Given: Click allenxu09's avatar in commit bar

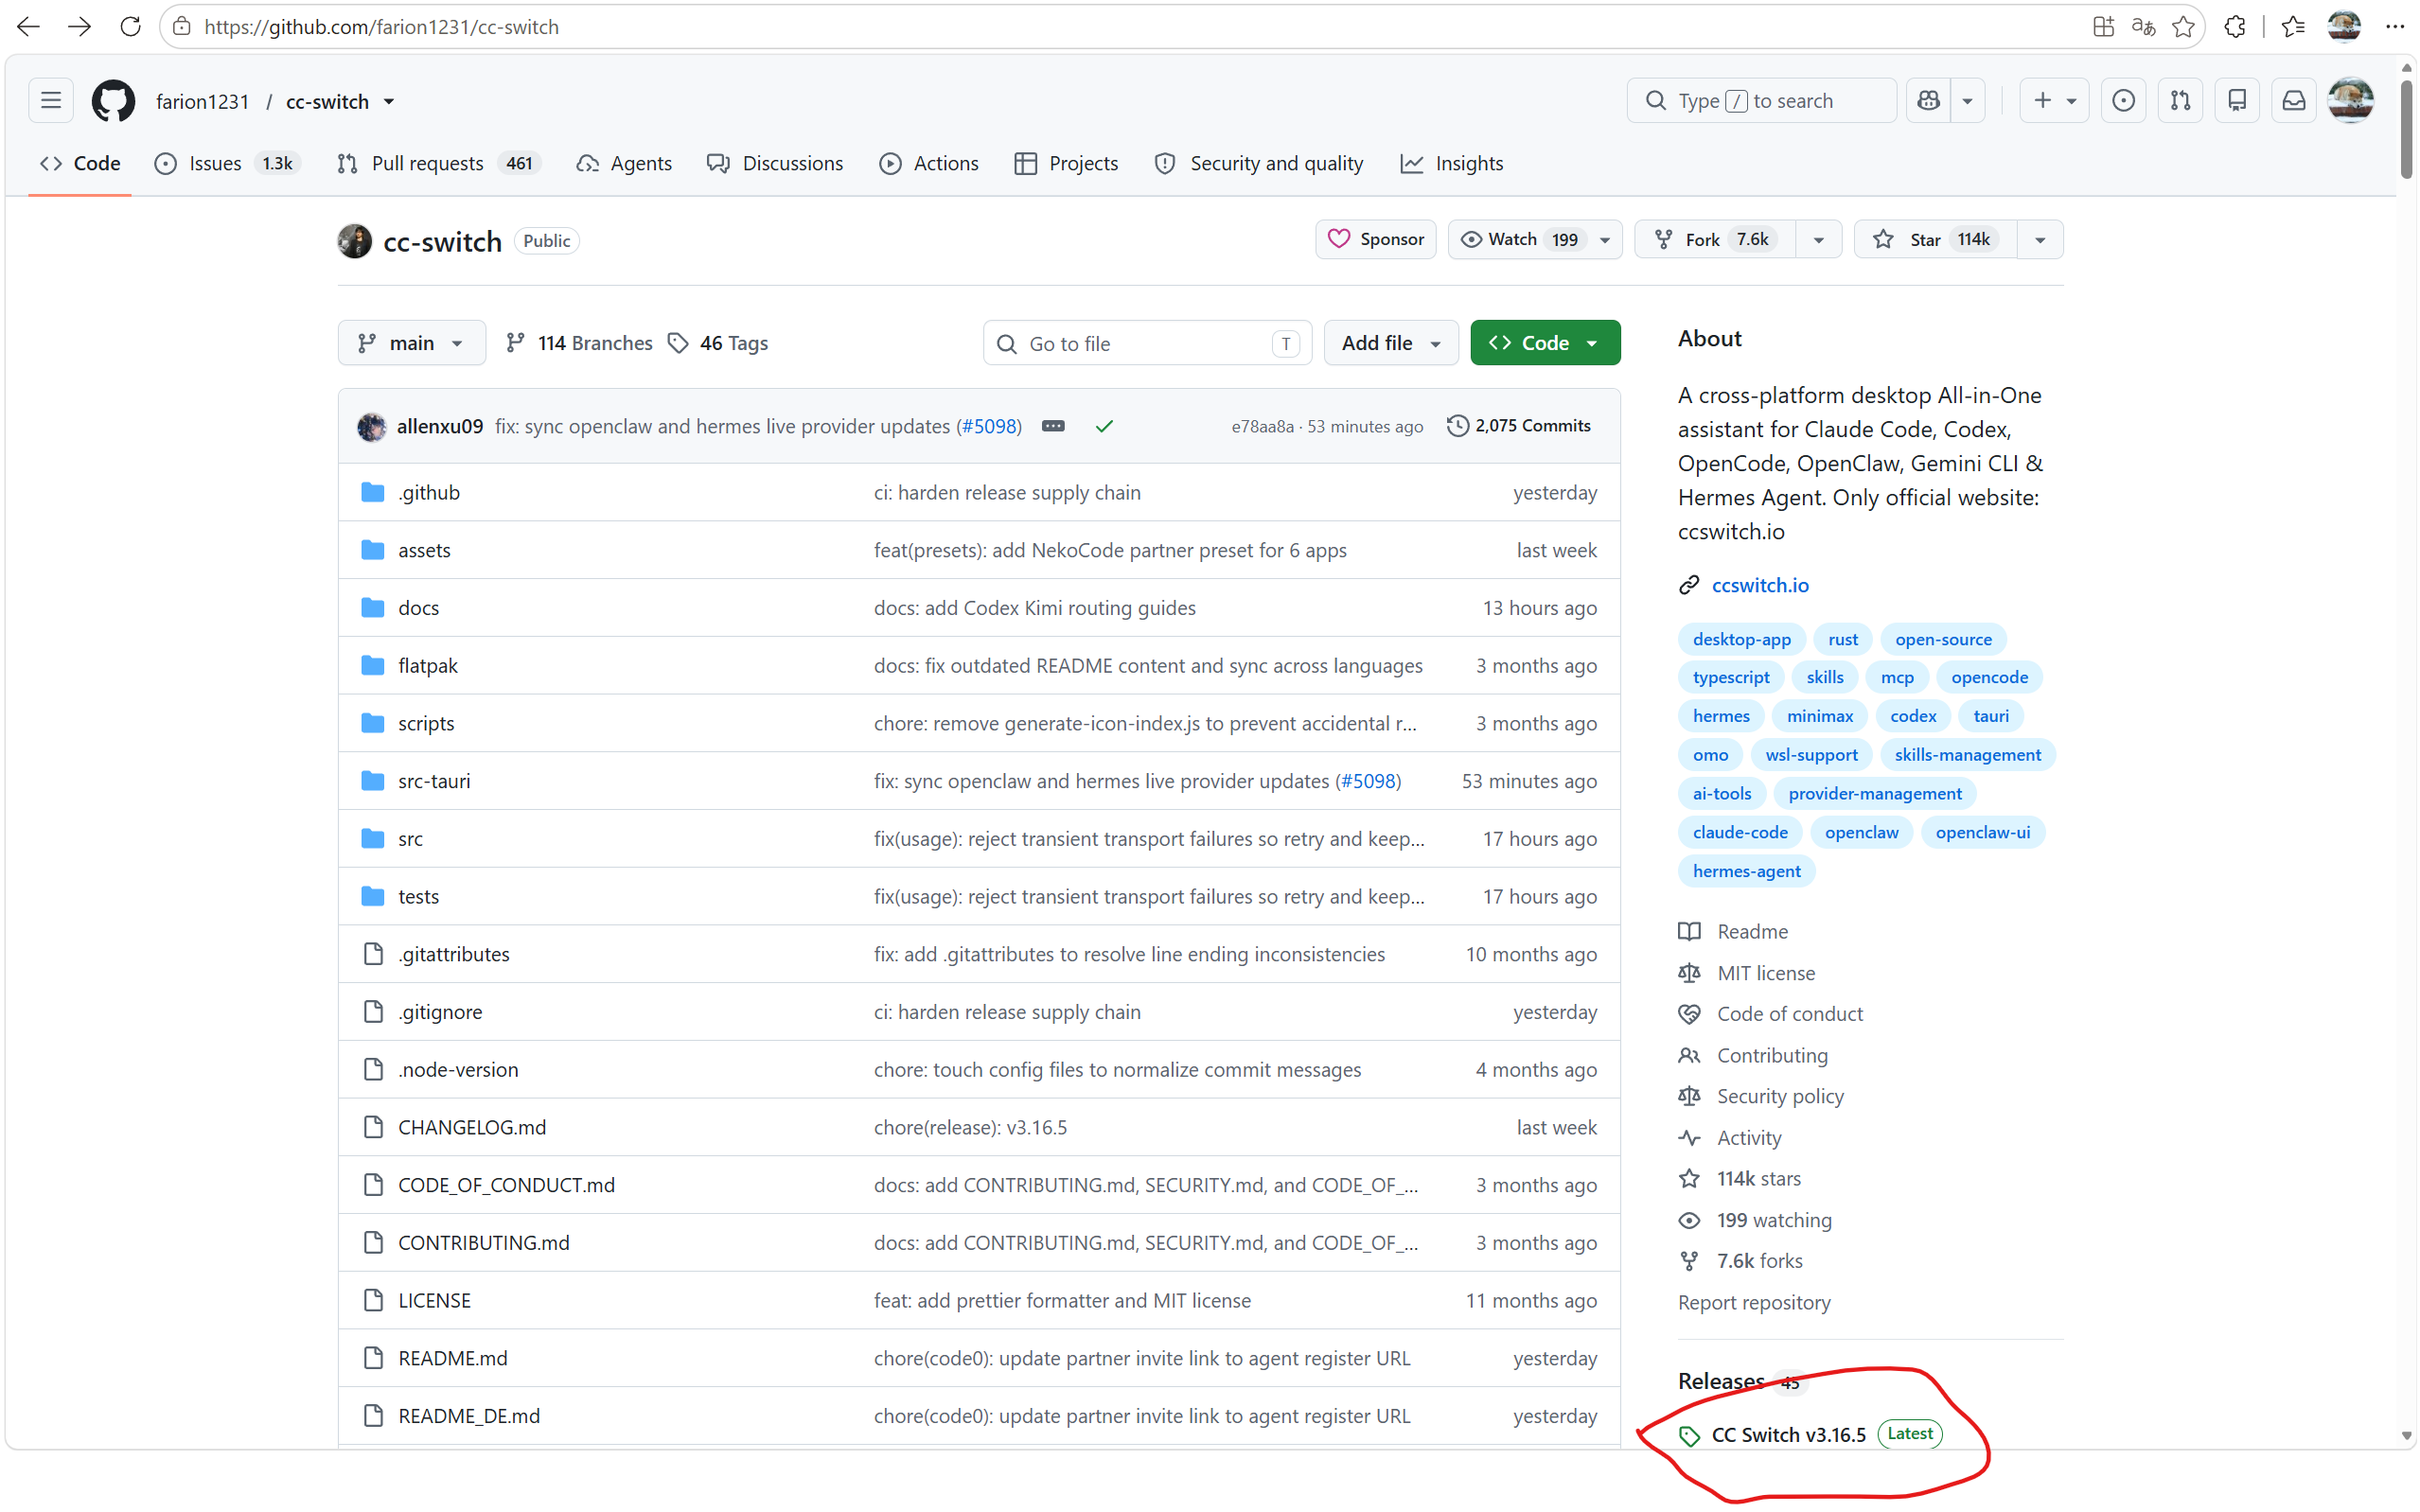Looking at the screenshot, I should tap(372, 426).
